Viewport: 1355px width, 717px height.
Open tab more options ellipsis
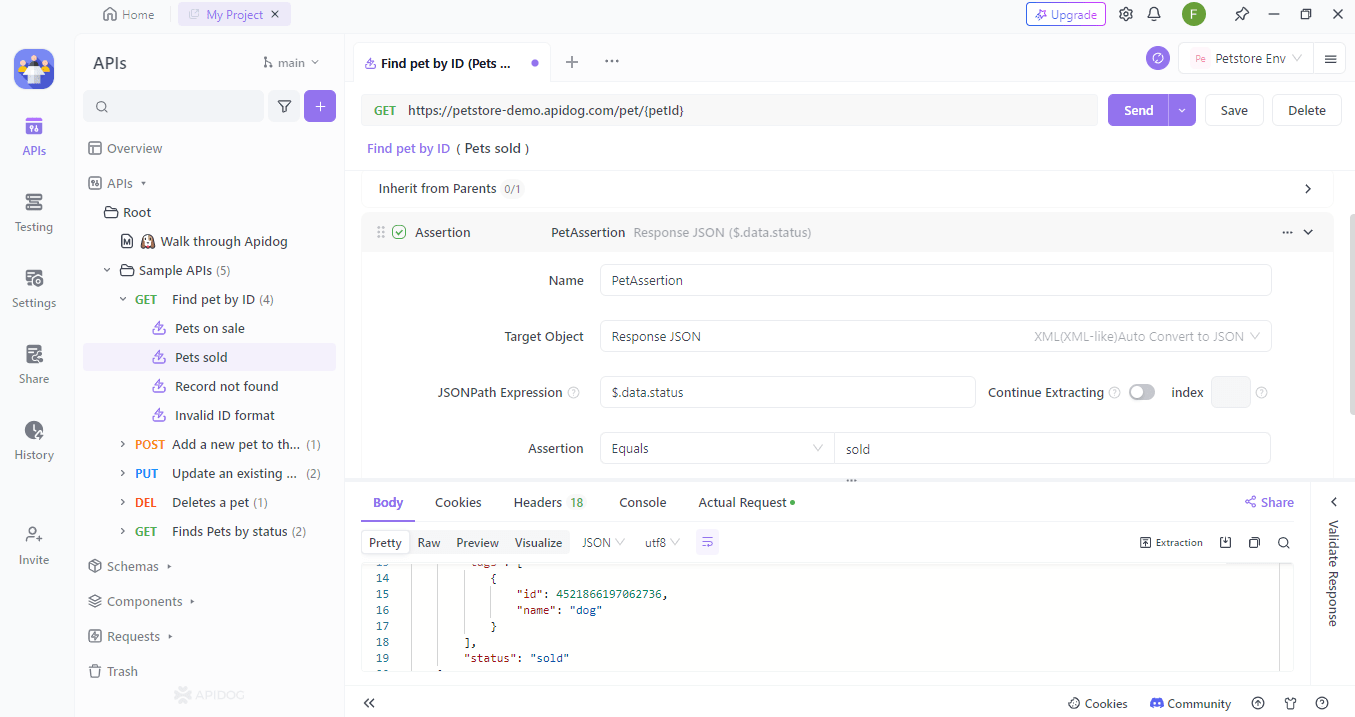tap(612, 62)
